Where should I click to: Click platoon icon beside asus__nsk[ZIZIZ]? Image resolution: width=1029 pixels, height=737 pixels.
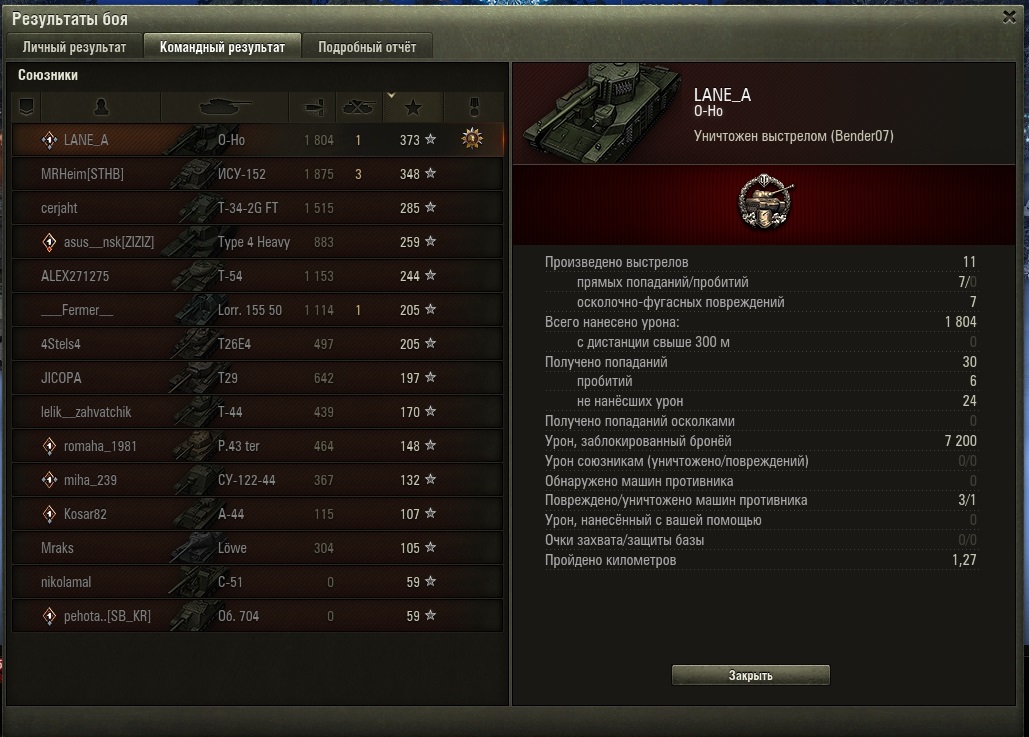pos(49,242)
